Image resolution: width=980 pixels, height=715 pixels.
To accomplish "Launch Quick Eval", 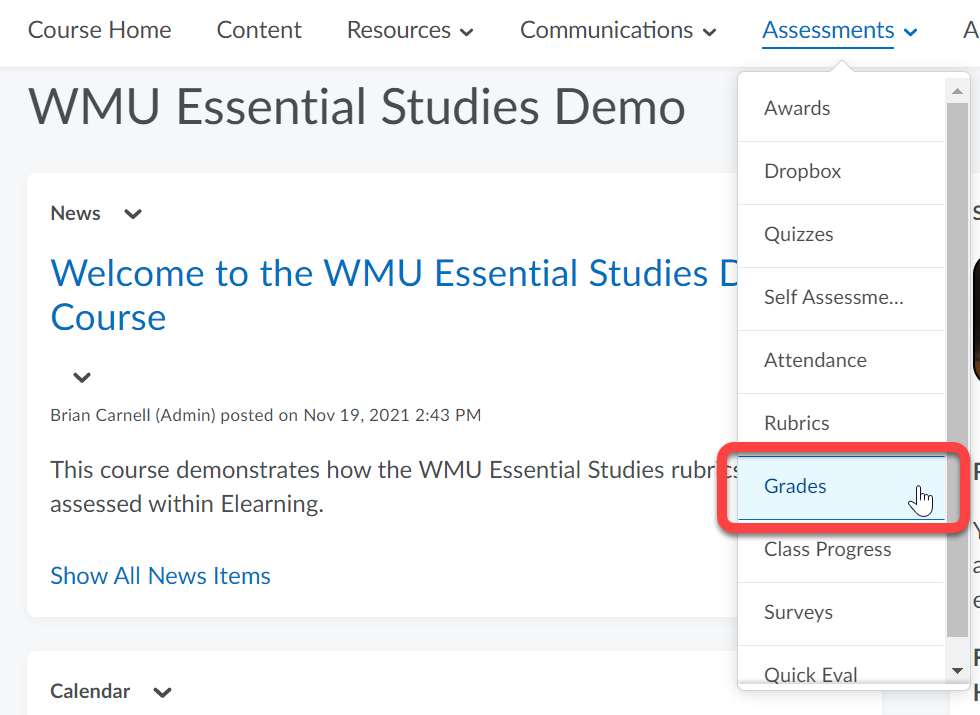I will coord(810,674).
